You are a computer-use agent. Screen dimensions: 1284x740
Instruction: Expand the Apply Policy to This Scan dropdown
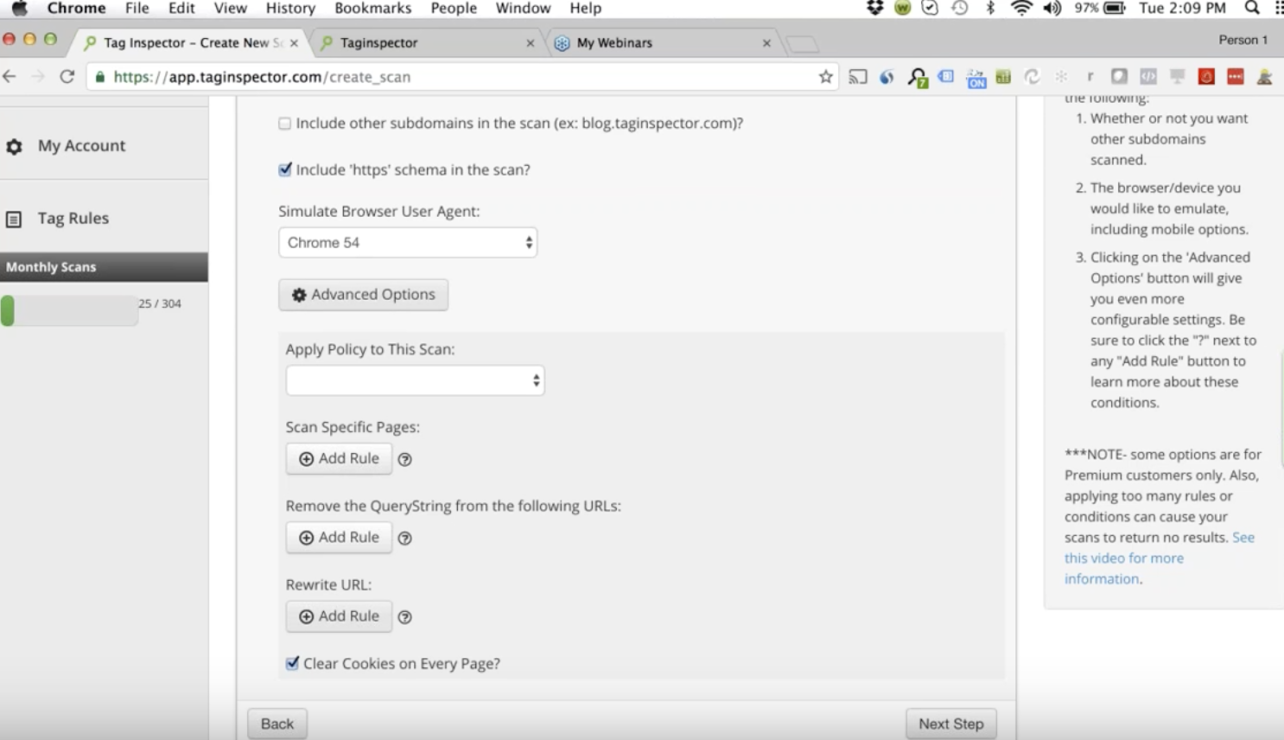pyautogui.click(x=415, y=380)
